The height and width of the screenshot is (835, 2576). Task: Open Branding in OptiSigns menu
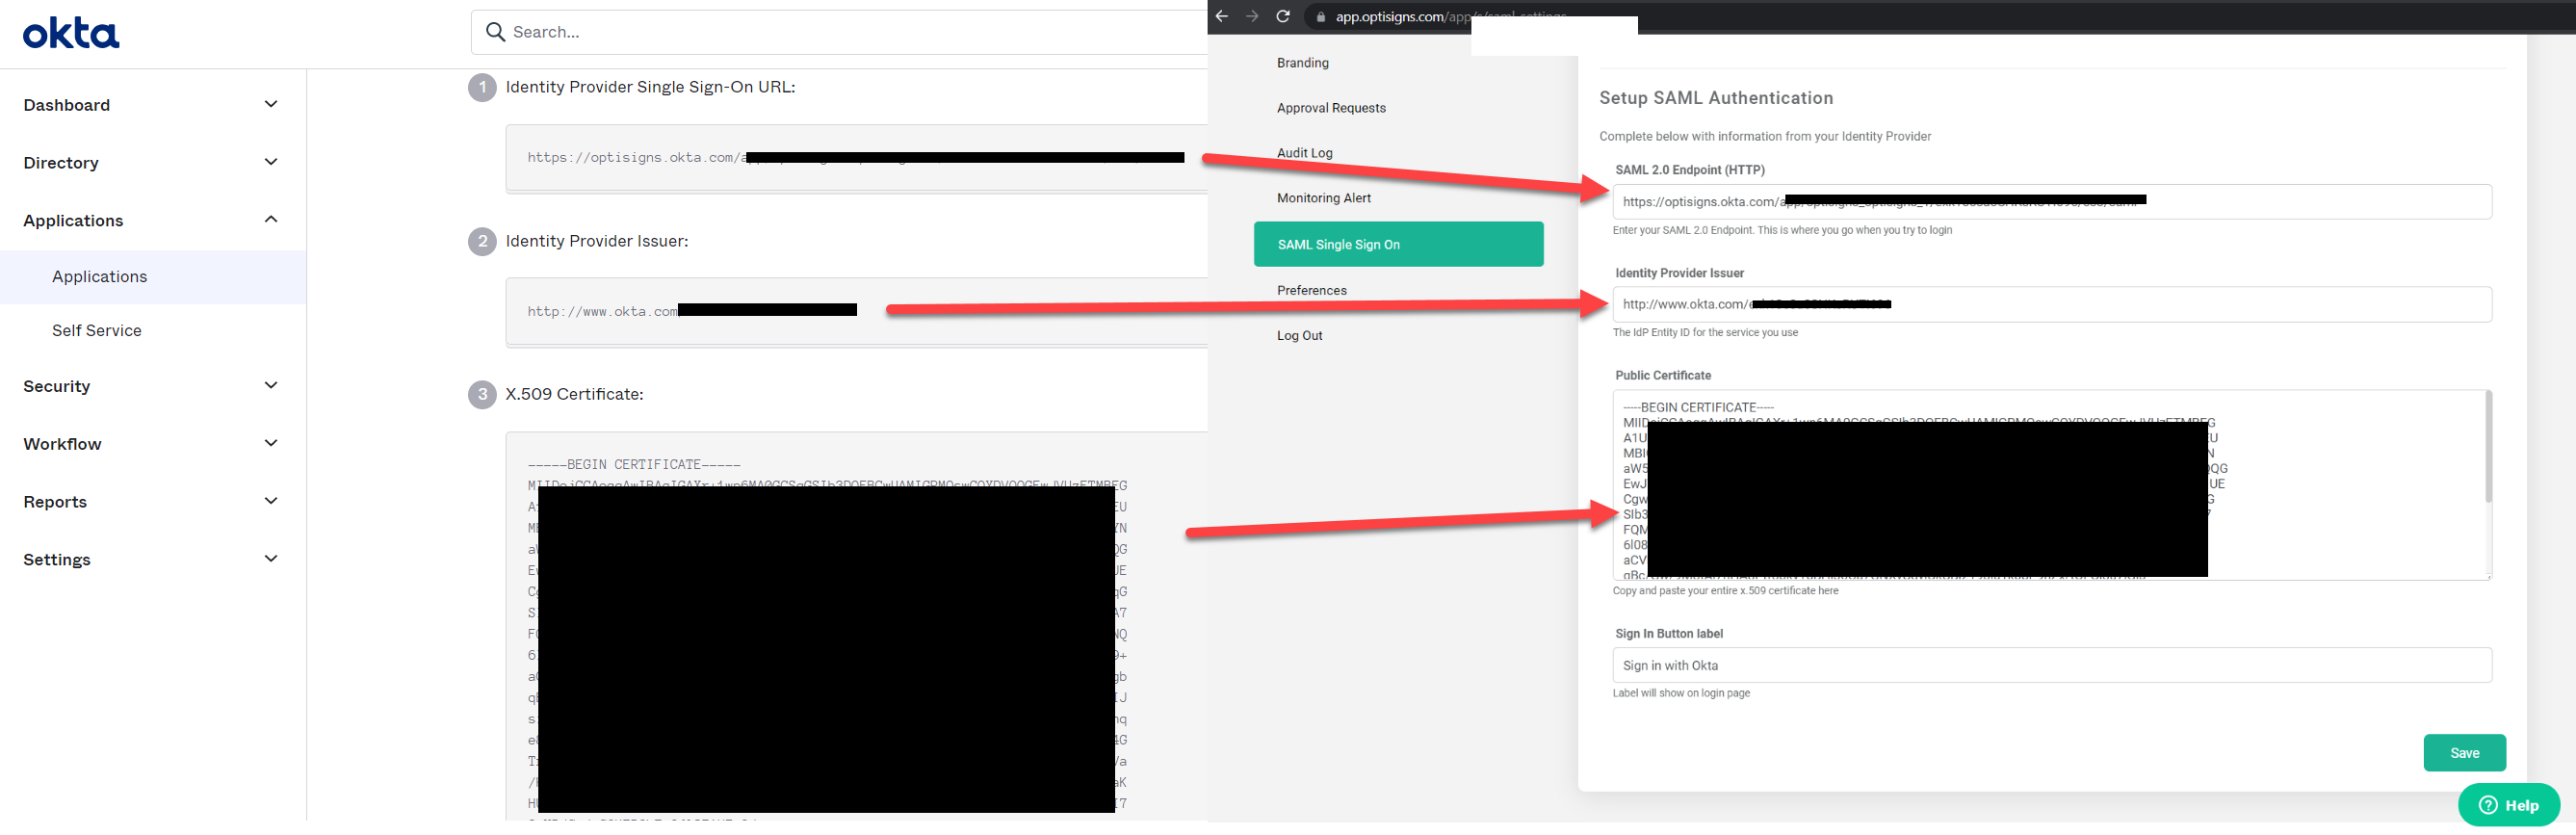coord(1302,63)
